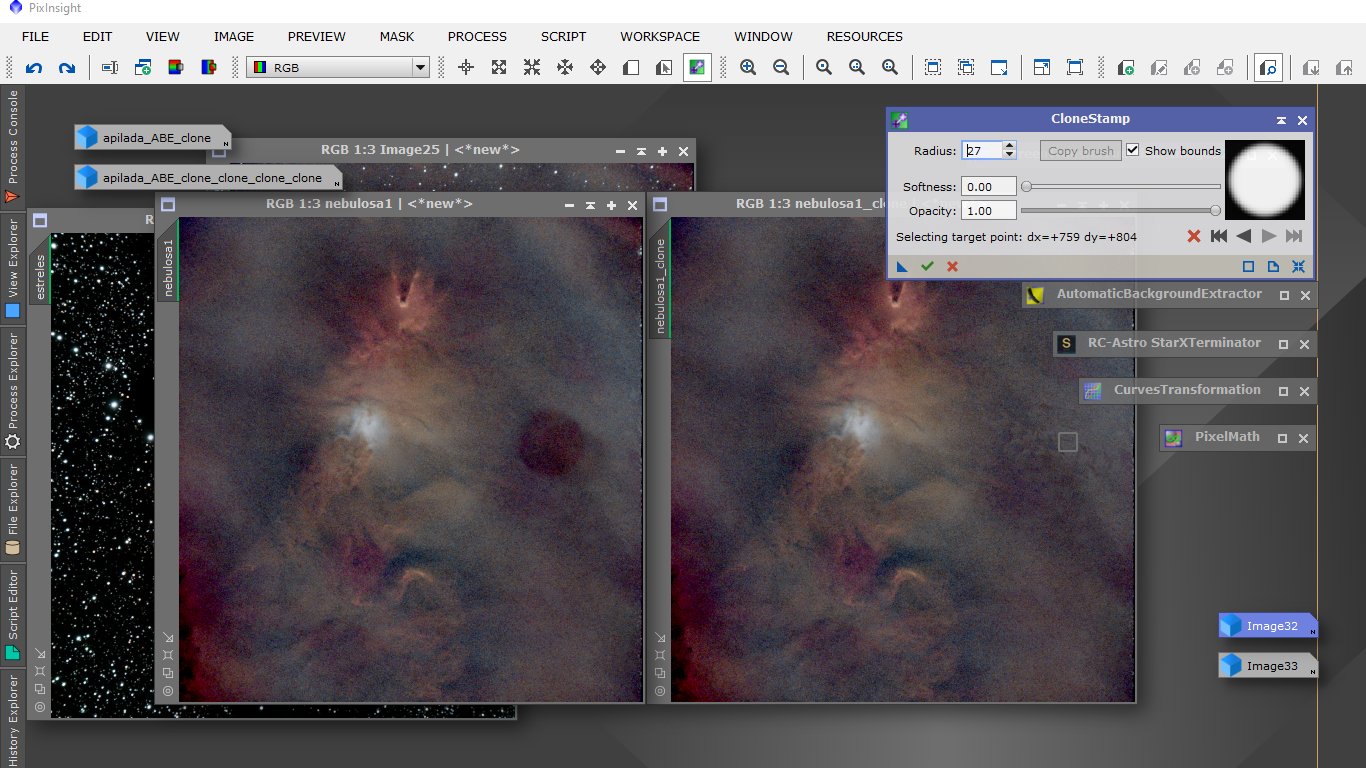Screen dimensions: 1366x768
Task: Open the File Explorer side tab
Action: (x=13, y=509)
